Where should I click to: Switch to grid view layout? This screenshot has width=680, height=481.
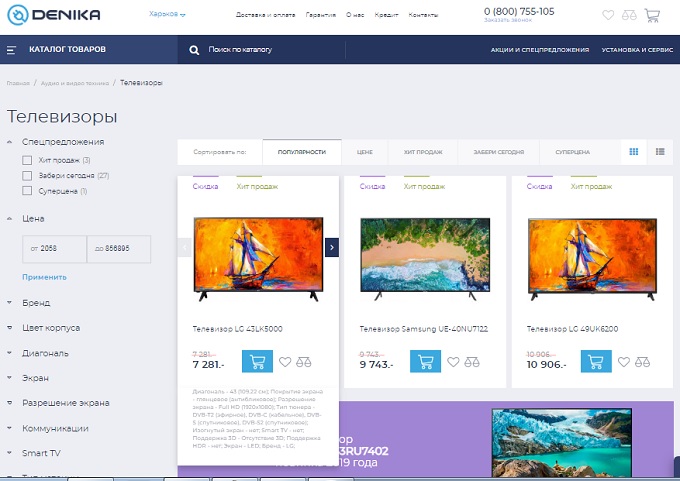coord(634,151)
